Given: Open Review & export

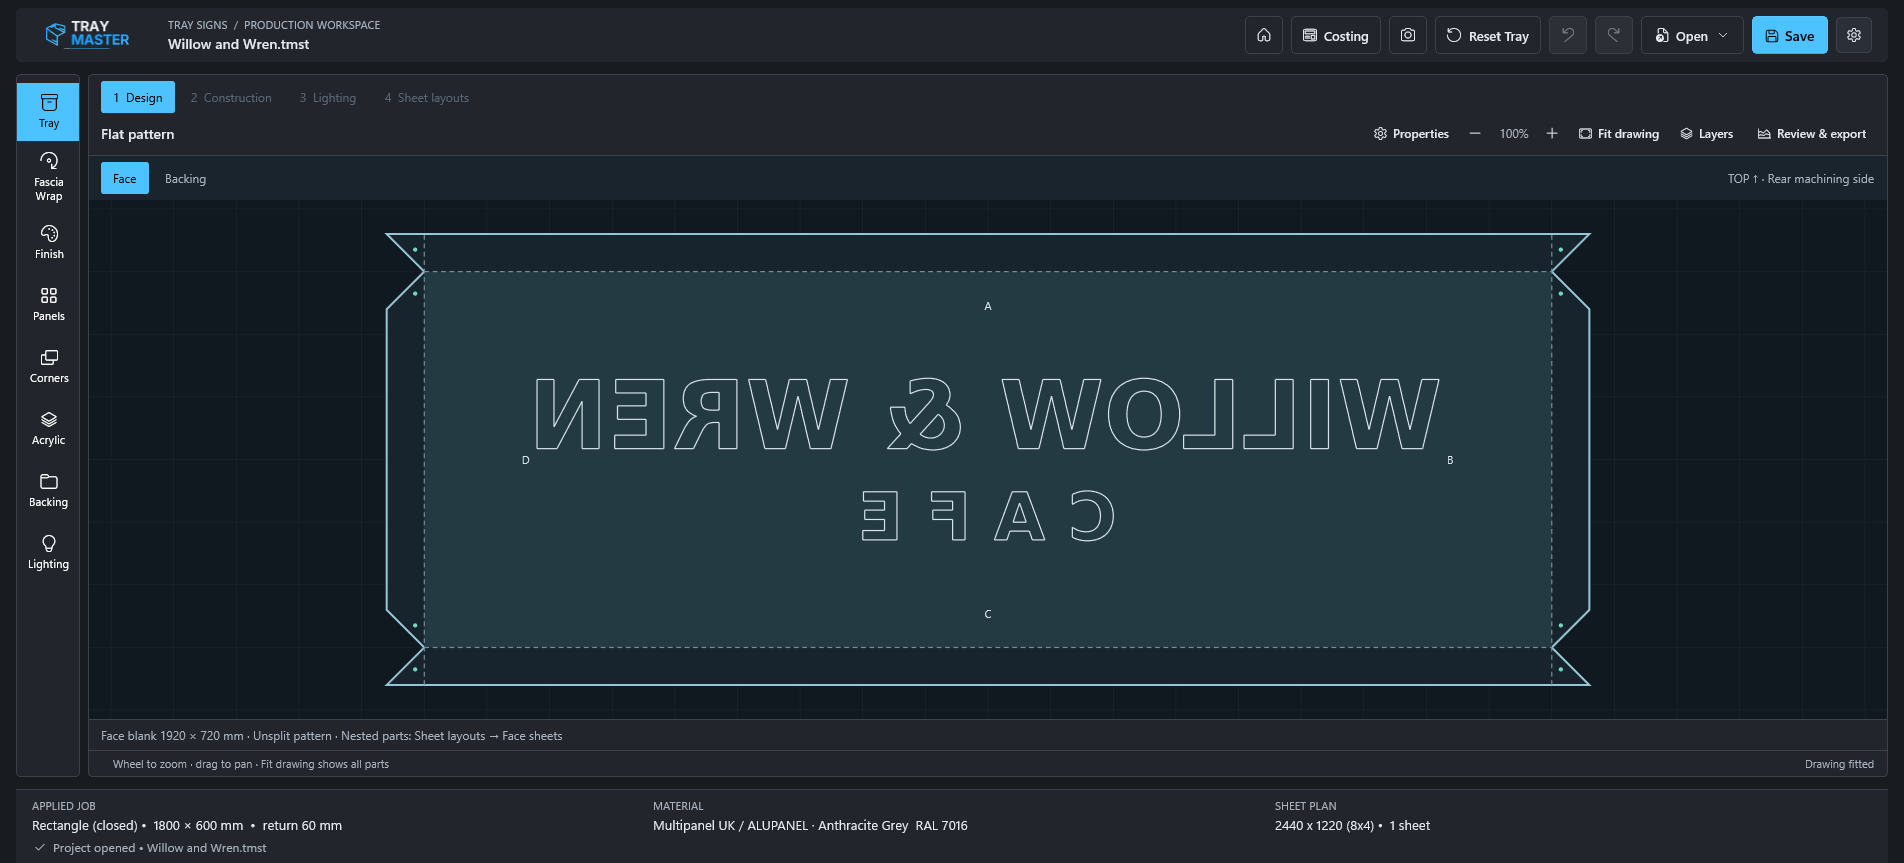Looking at the screenshot, I should [1812, 133].
